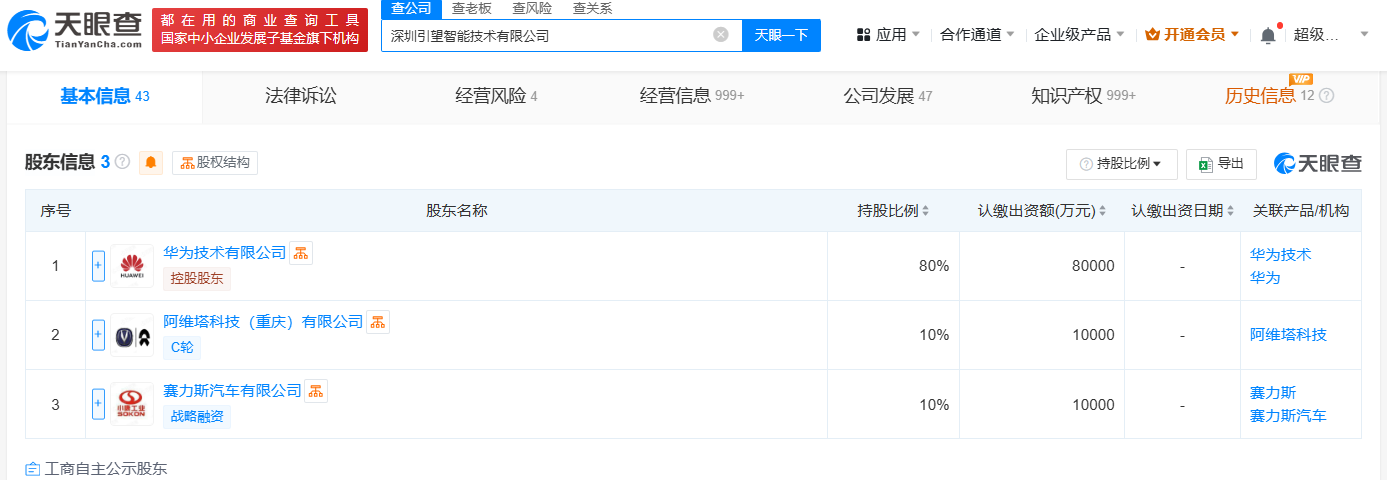The image size is (1387, 480).
Task: Open shareholder link 阿维塔科技（重庆）有限公司
Action: pyautogui.click(x=263, y=321)
